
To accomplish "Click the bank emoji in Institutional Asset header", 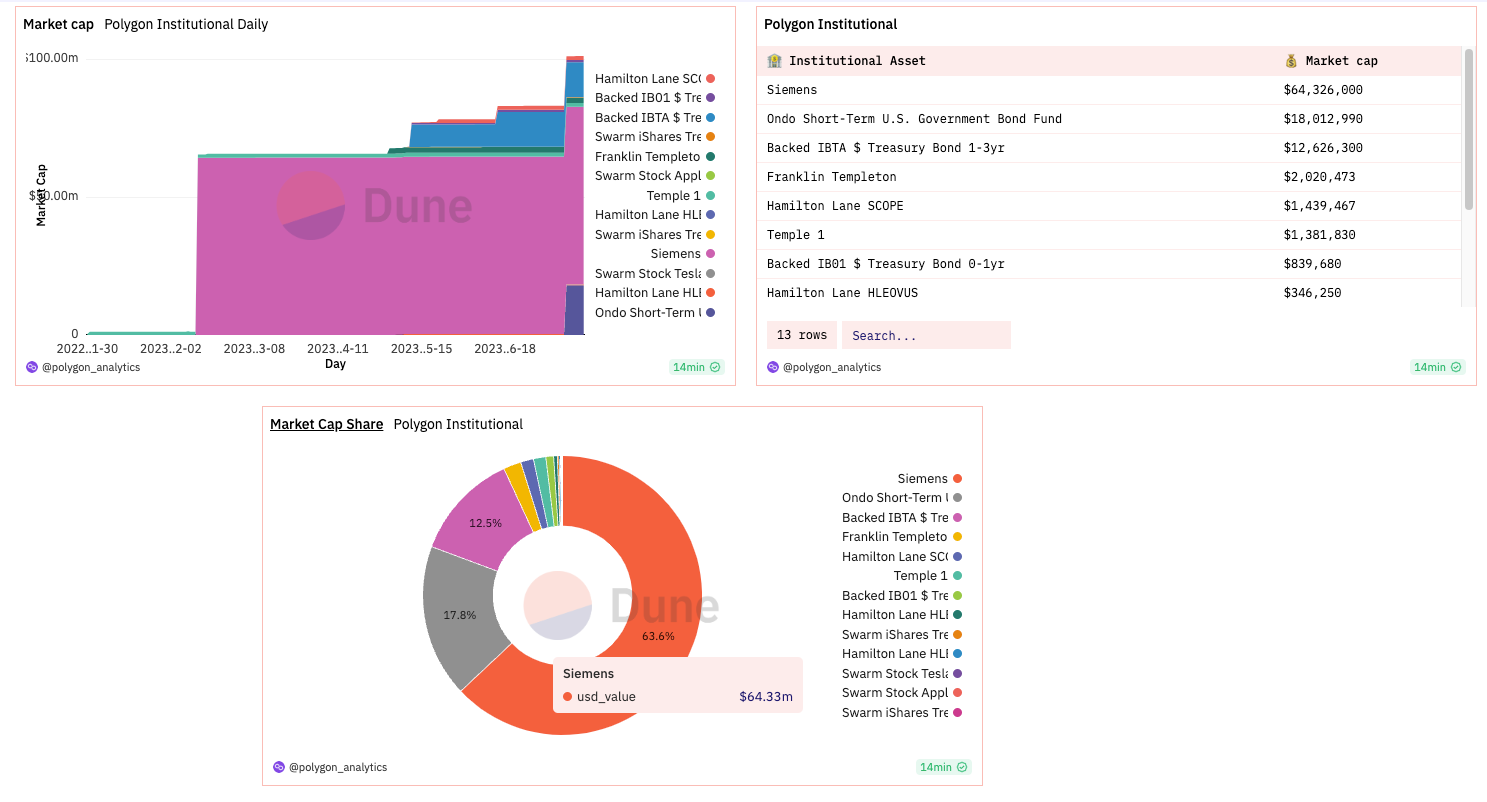I will pos(775,61).
